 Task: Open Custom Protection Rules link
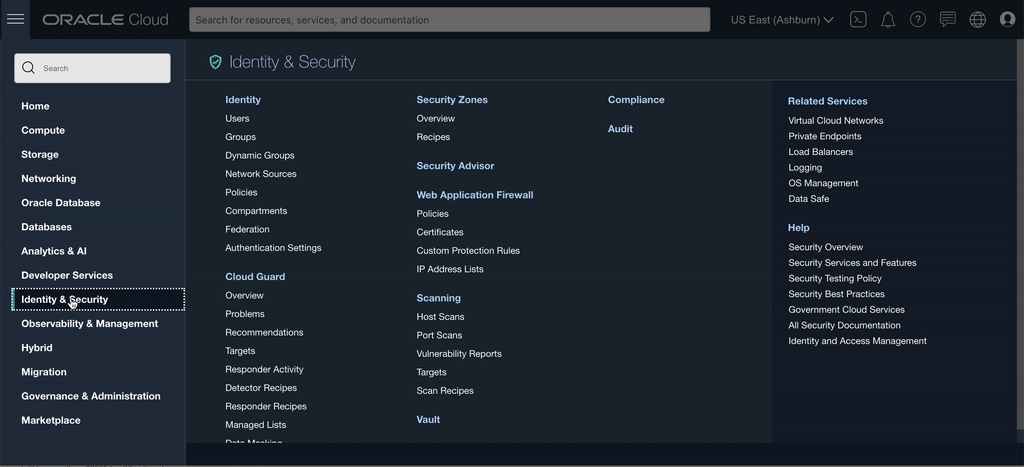[468, 250]
